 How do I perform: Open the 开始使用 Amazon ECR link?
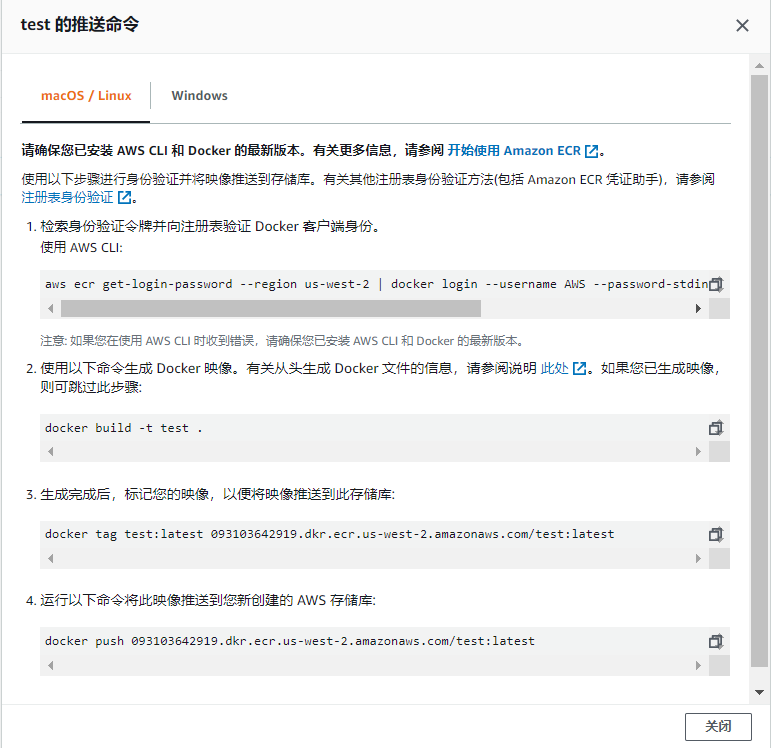tap(523, 150)
